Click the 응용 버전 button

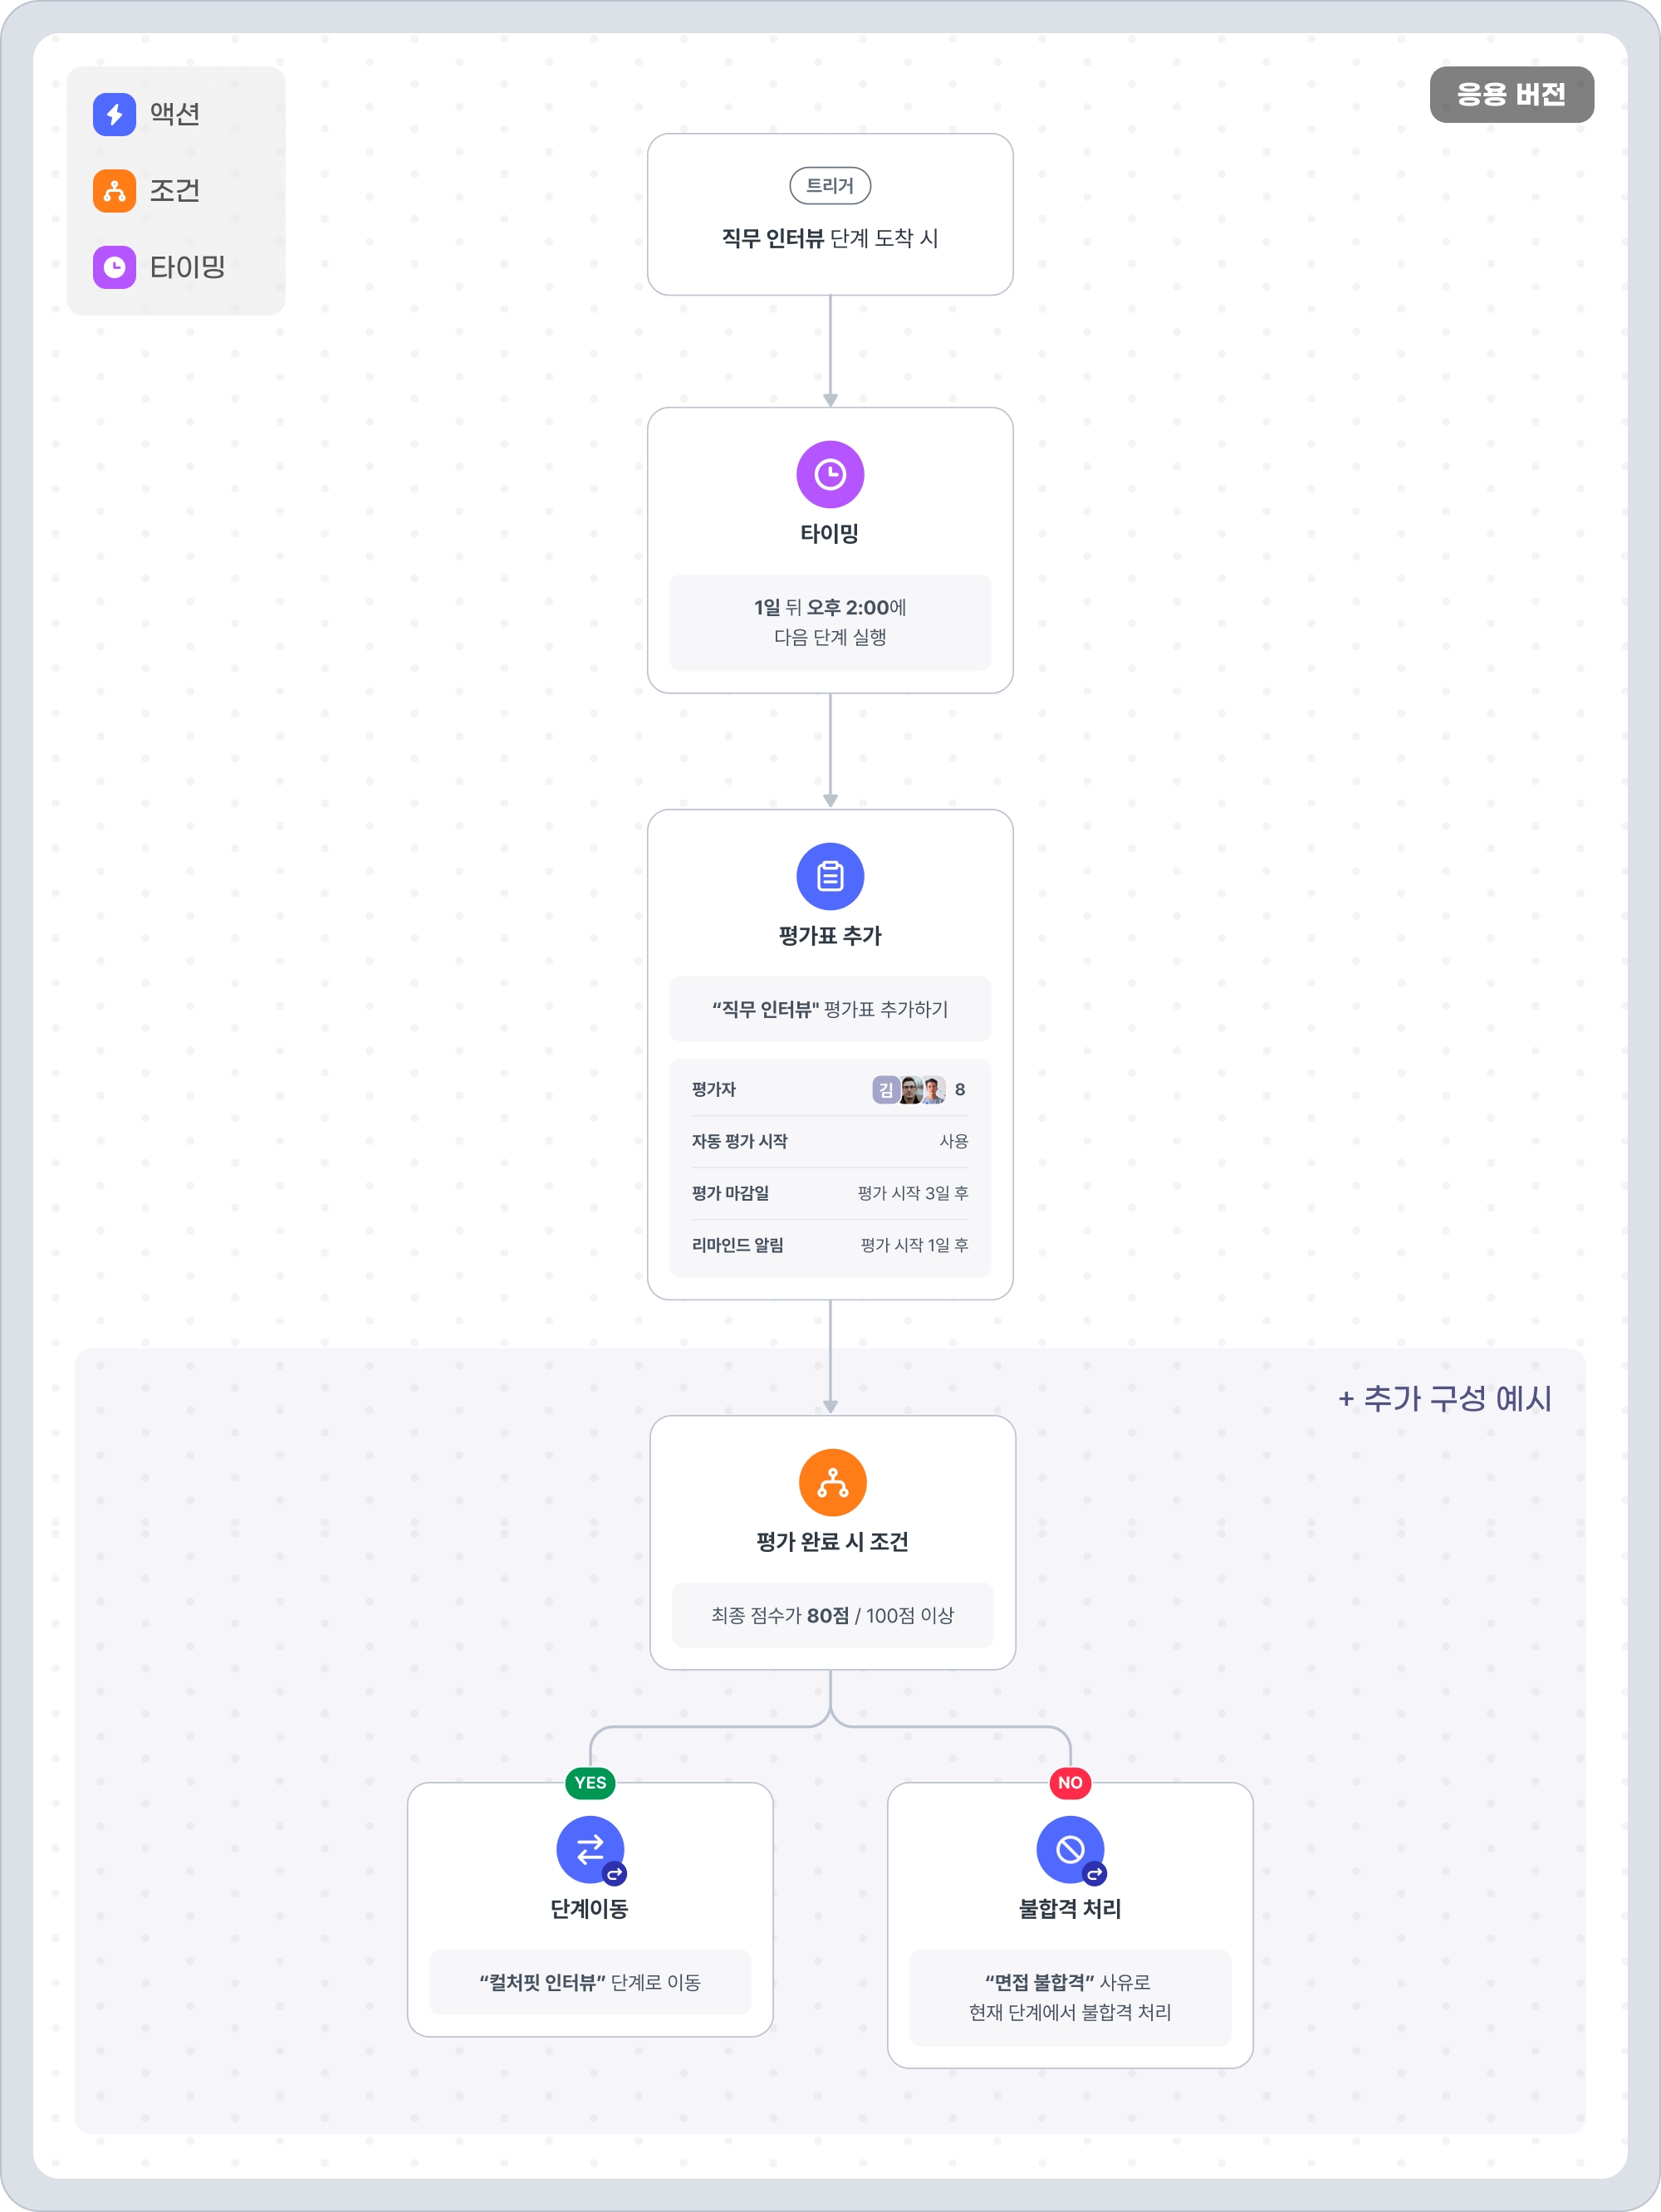[x=1511, y=95]
